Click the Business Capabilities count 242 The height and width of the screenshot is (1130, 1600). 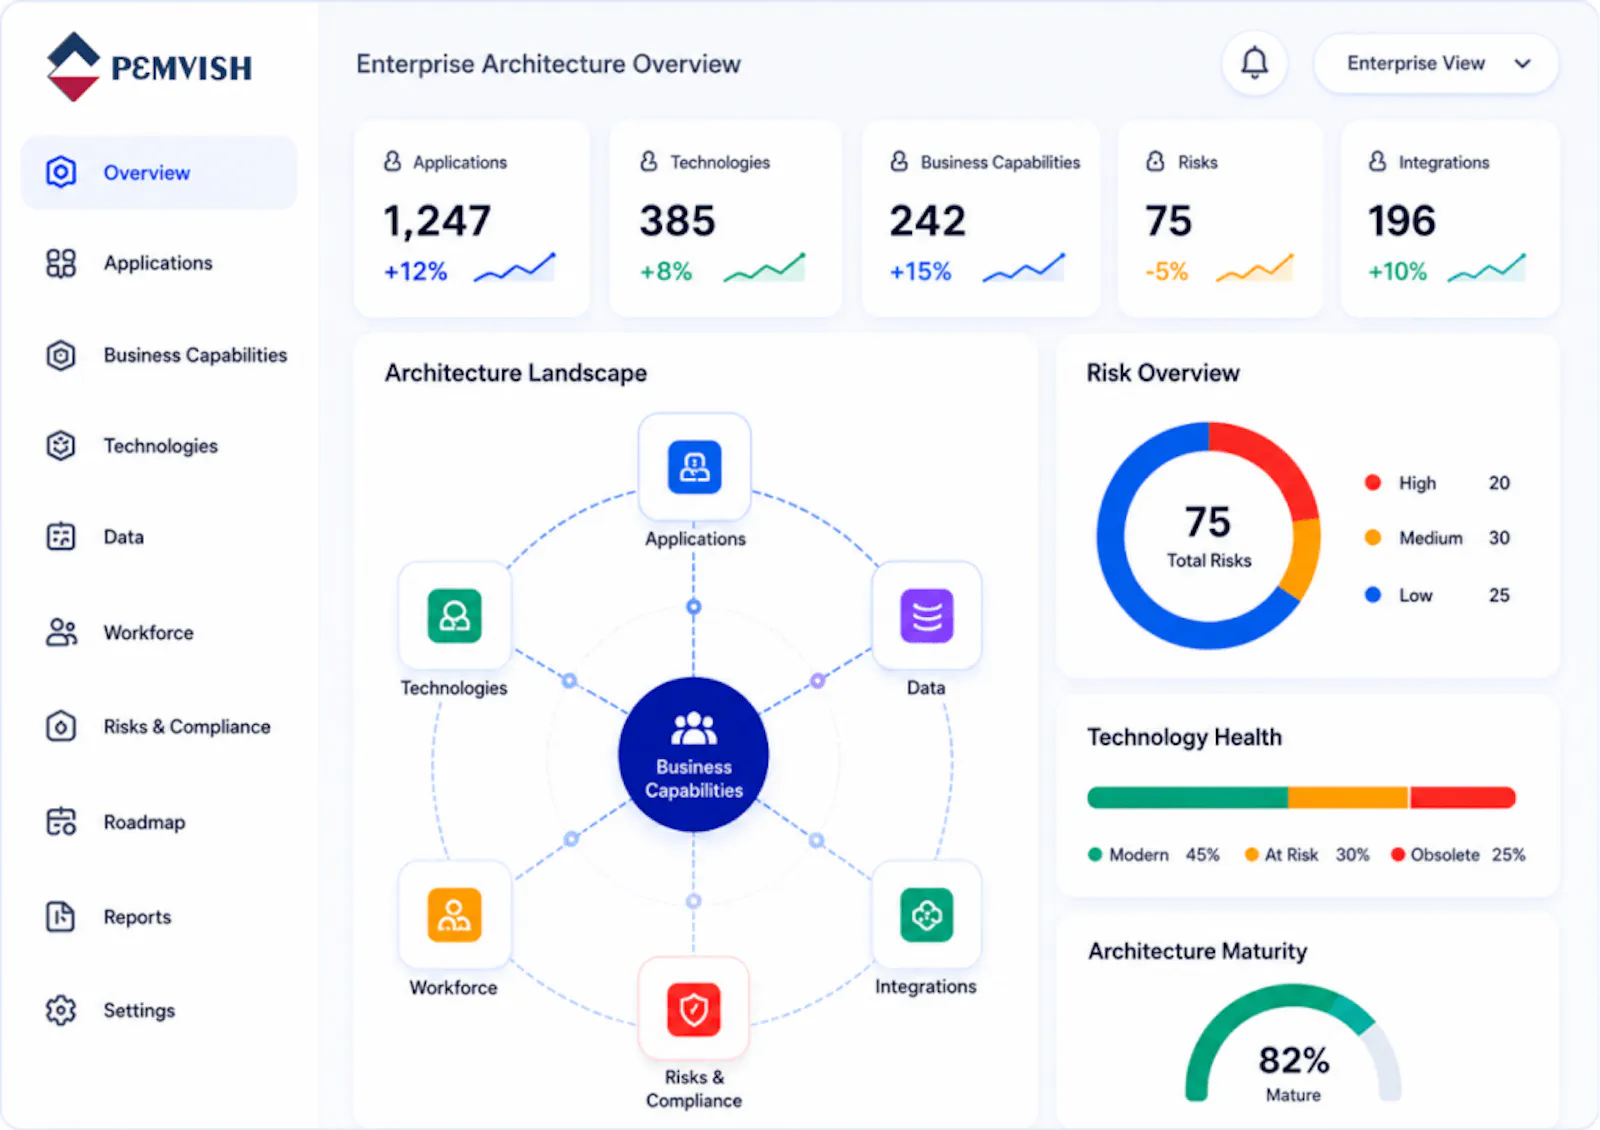(928, 221)
